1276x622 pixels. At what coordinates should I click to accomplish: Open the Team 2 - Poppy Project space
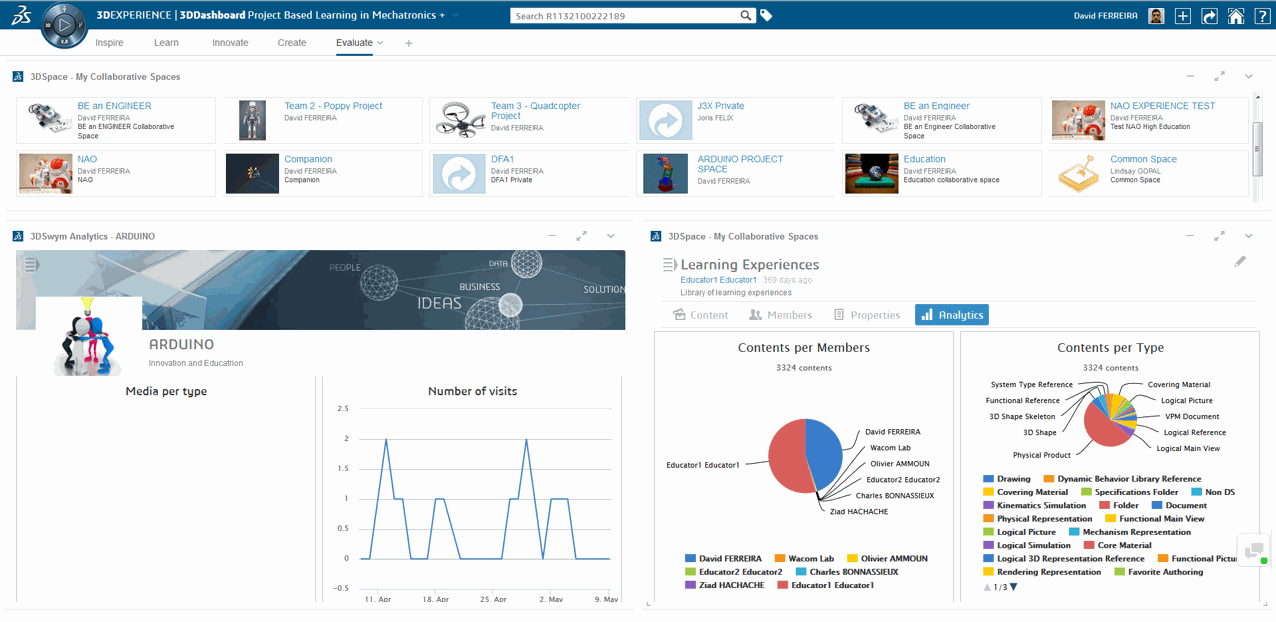[333, 106]
